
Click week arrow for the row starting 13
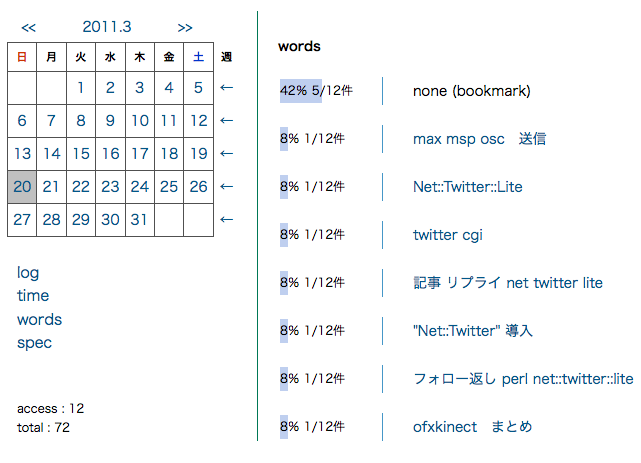[227, 154]
